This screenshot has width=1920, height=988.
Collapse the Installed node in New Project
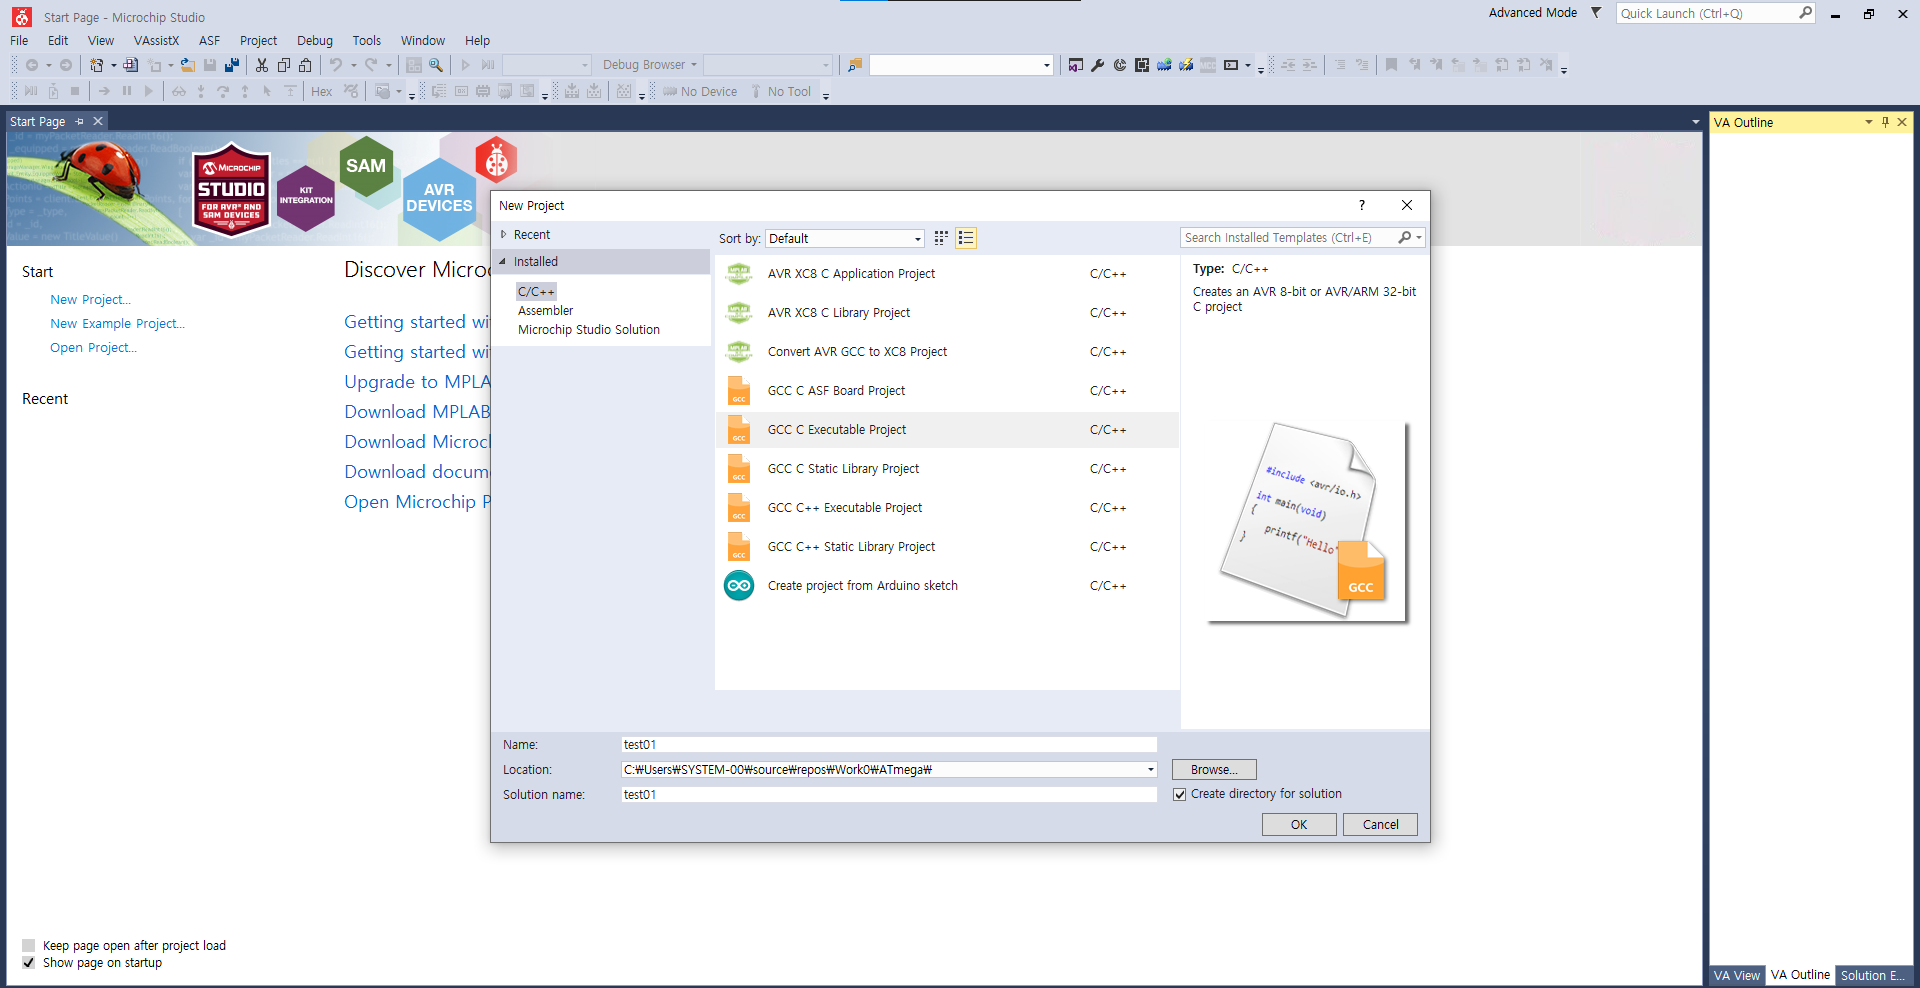503,262
